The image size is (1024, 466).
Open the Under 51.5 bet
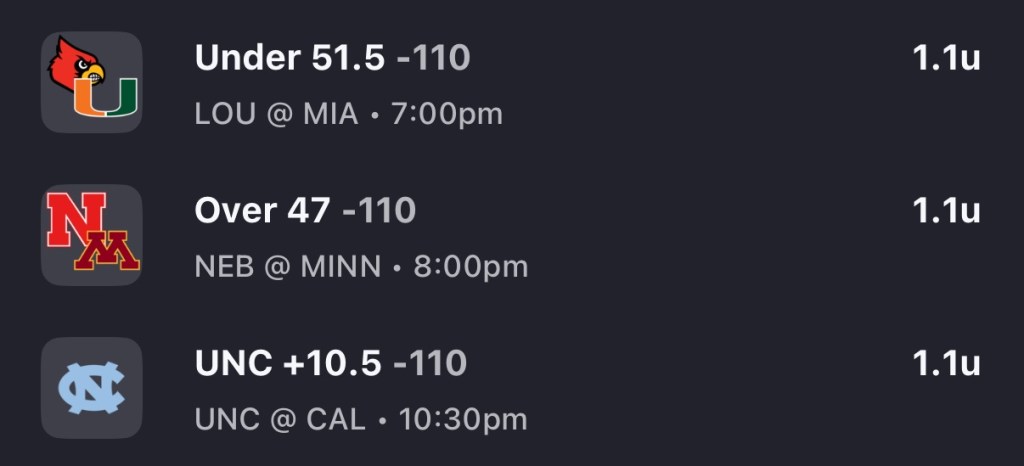pyautogui.click(x=290, y=58)
